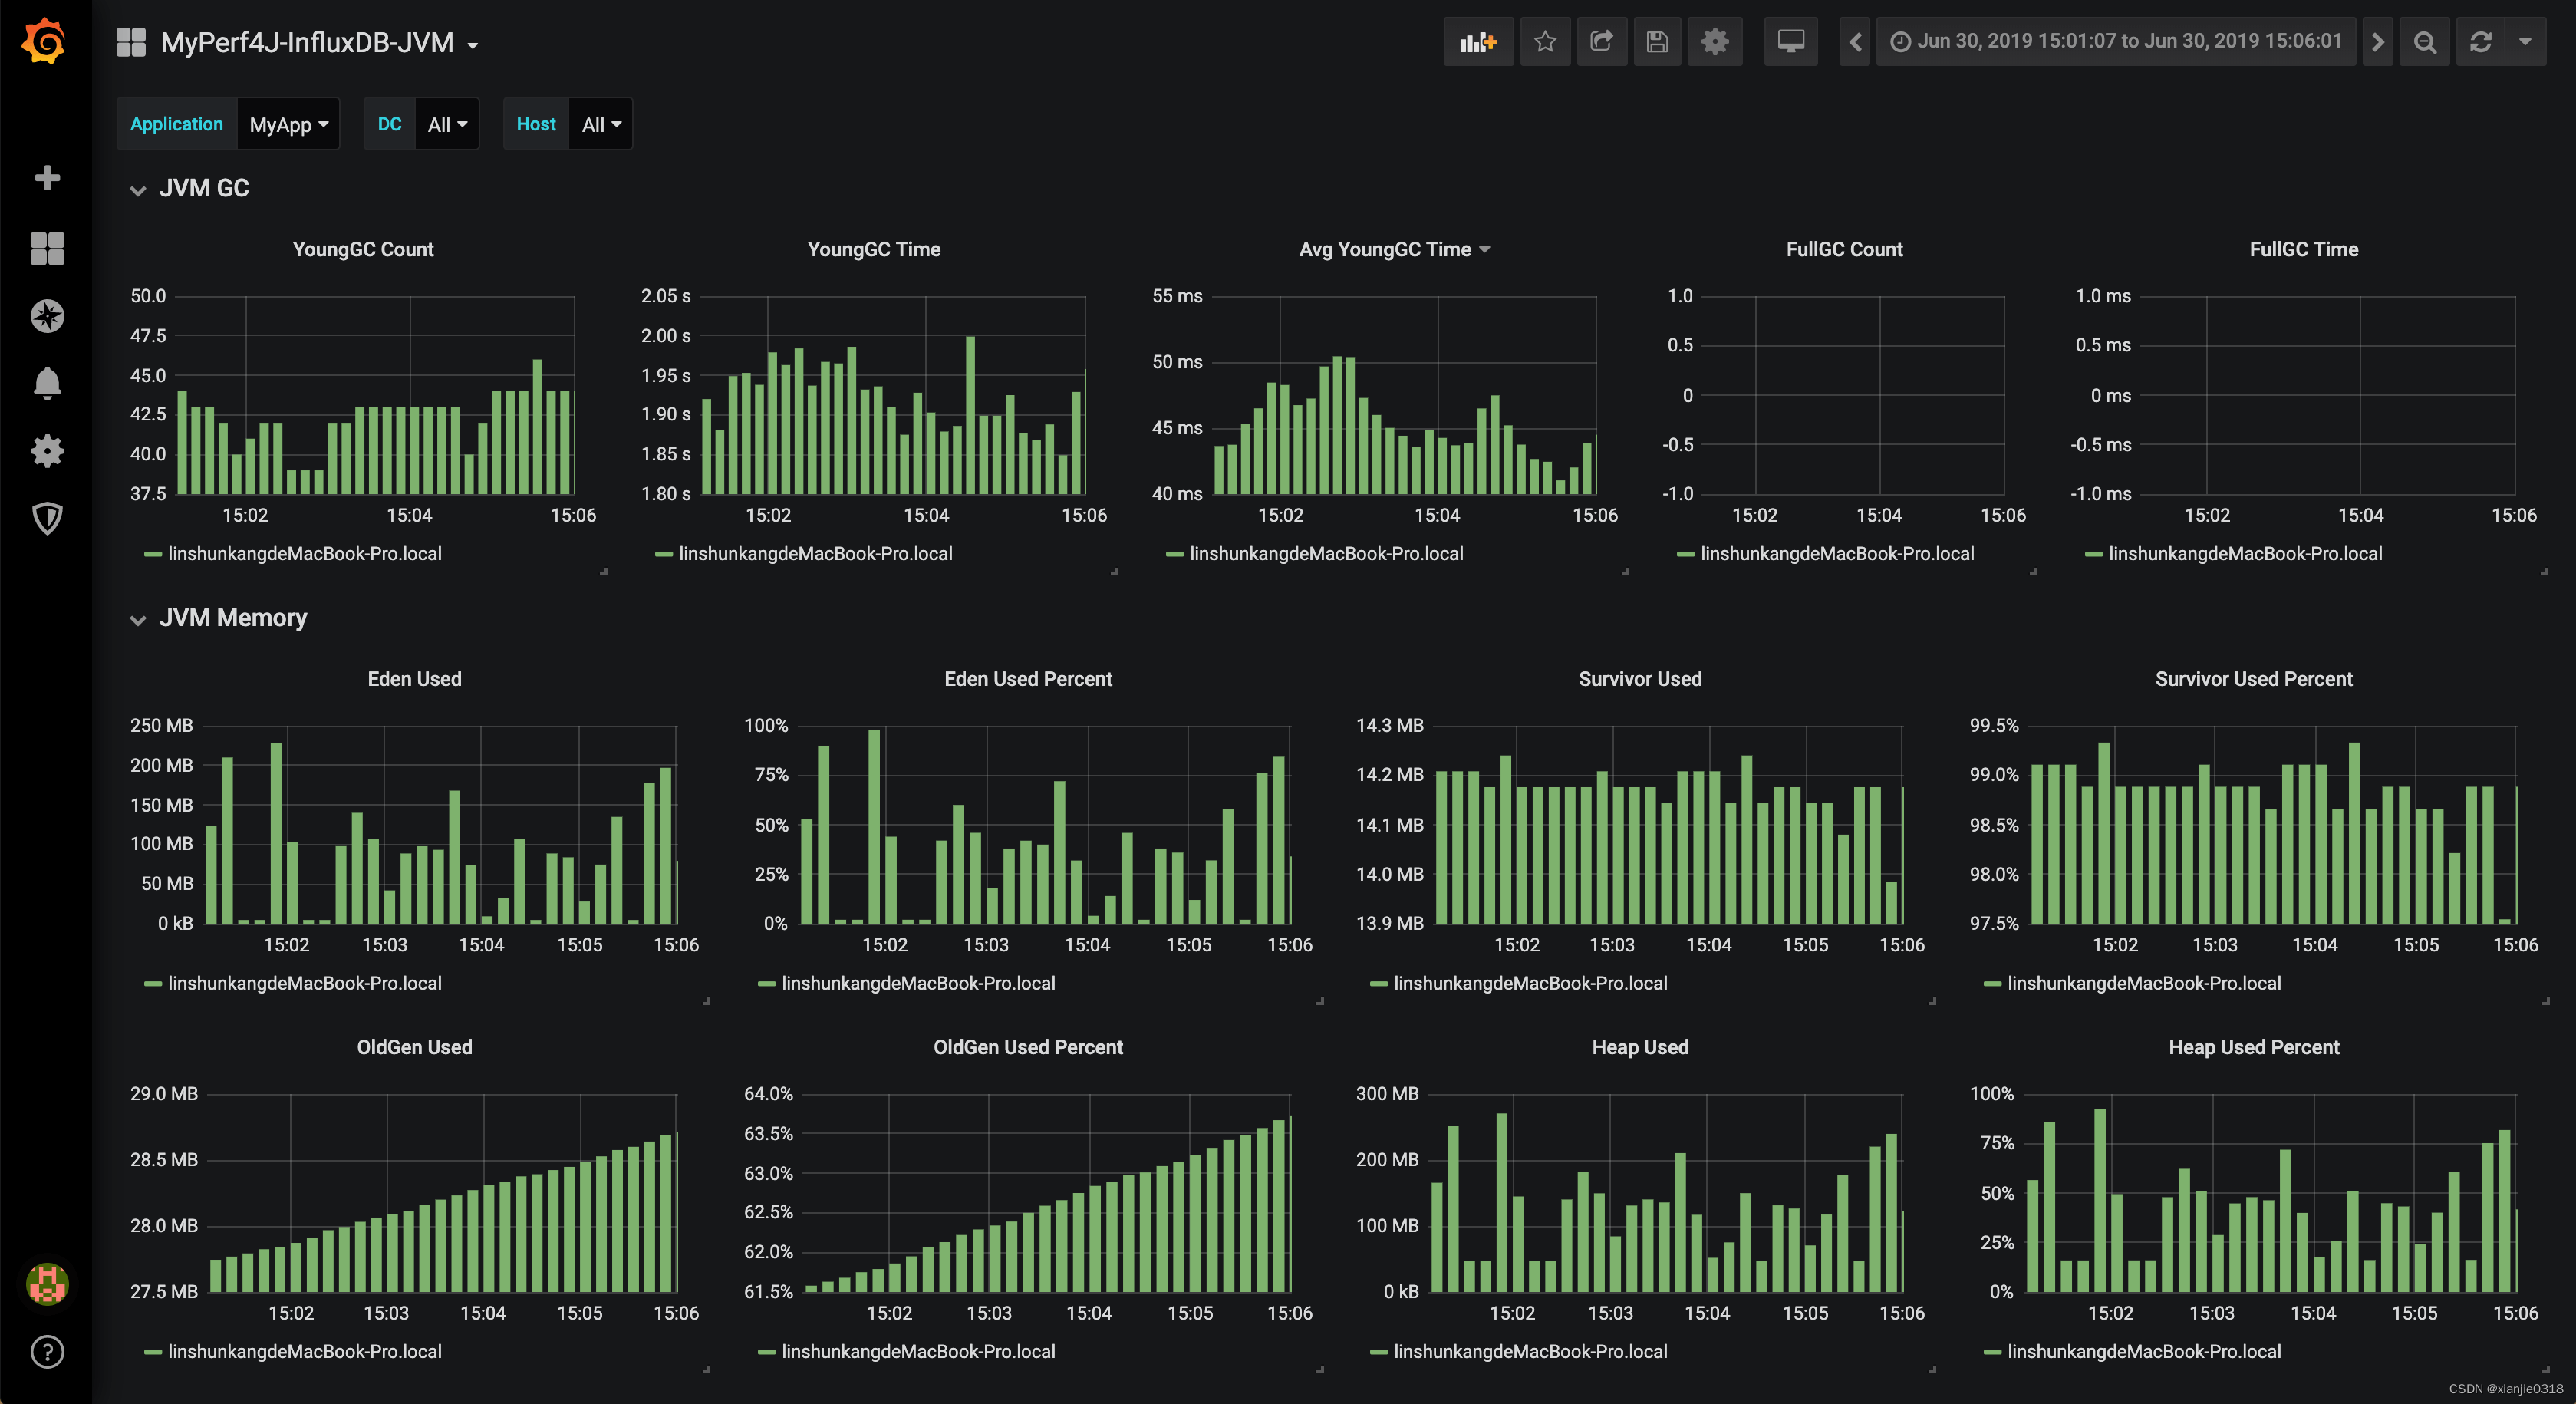Collapse the JVM Memory section
The height and width of the screenshot is (1404, 2576).
(x=138, y=618)
